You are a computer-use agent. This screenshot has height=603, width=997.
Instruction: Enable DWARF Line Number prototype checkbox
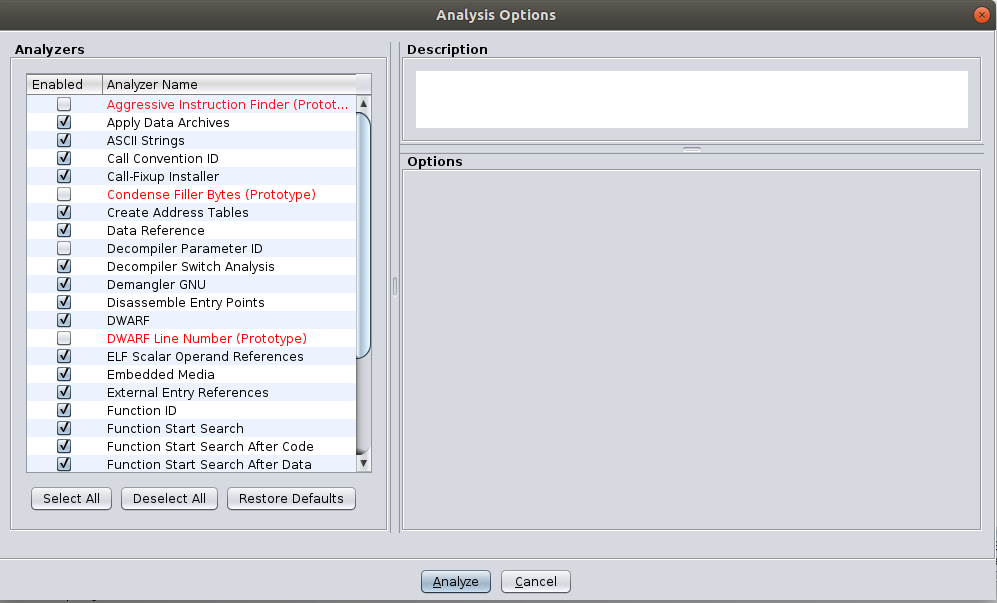pyautogui.click(x=64, y=338)
